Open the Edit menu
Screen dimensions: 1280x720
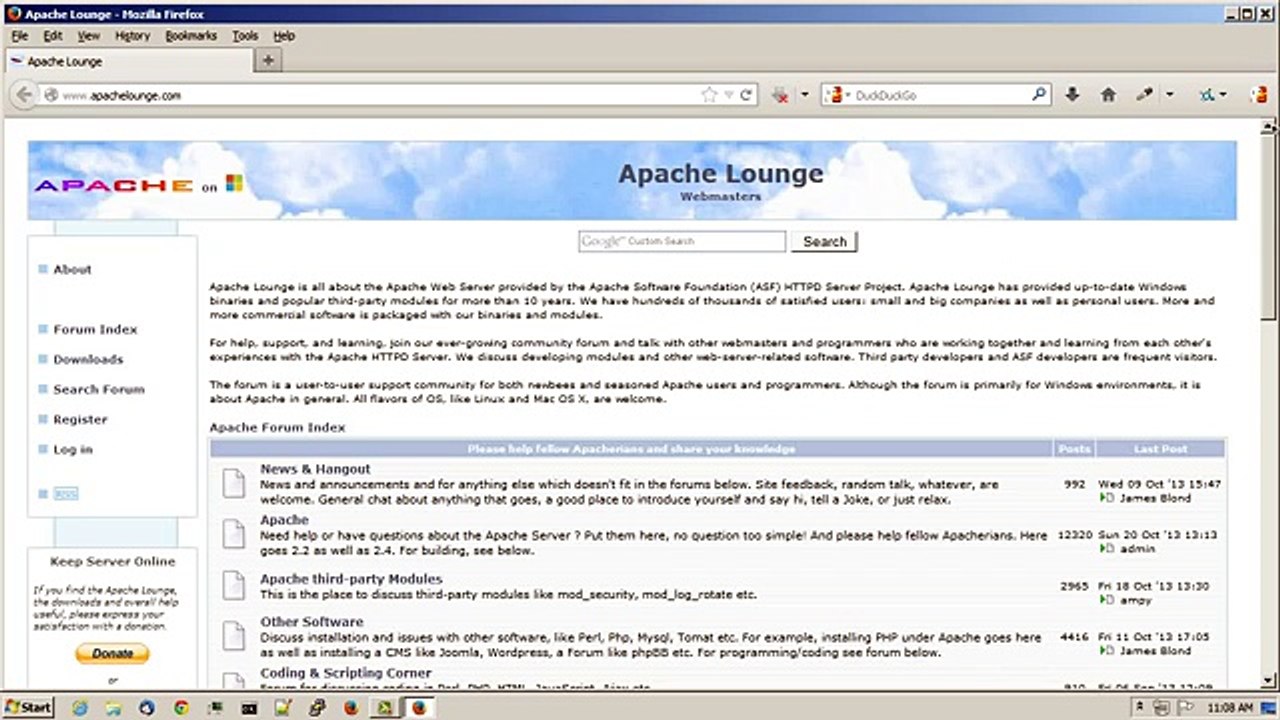(53, 35)
